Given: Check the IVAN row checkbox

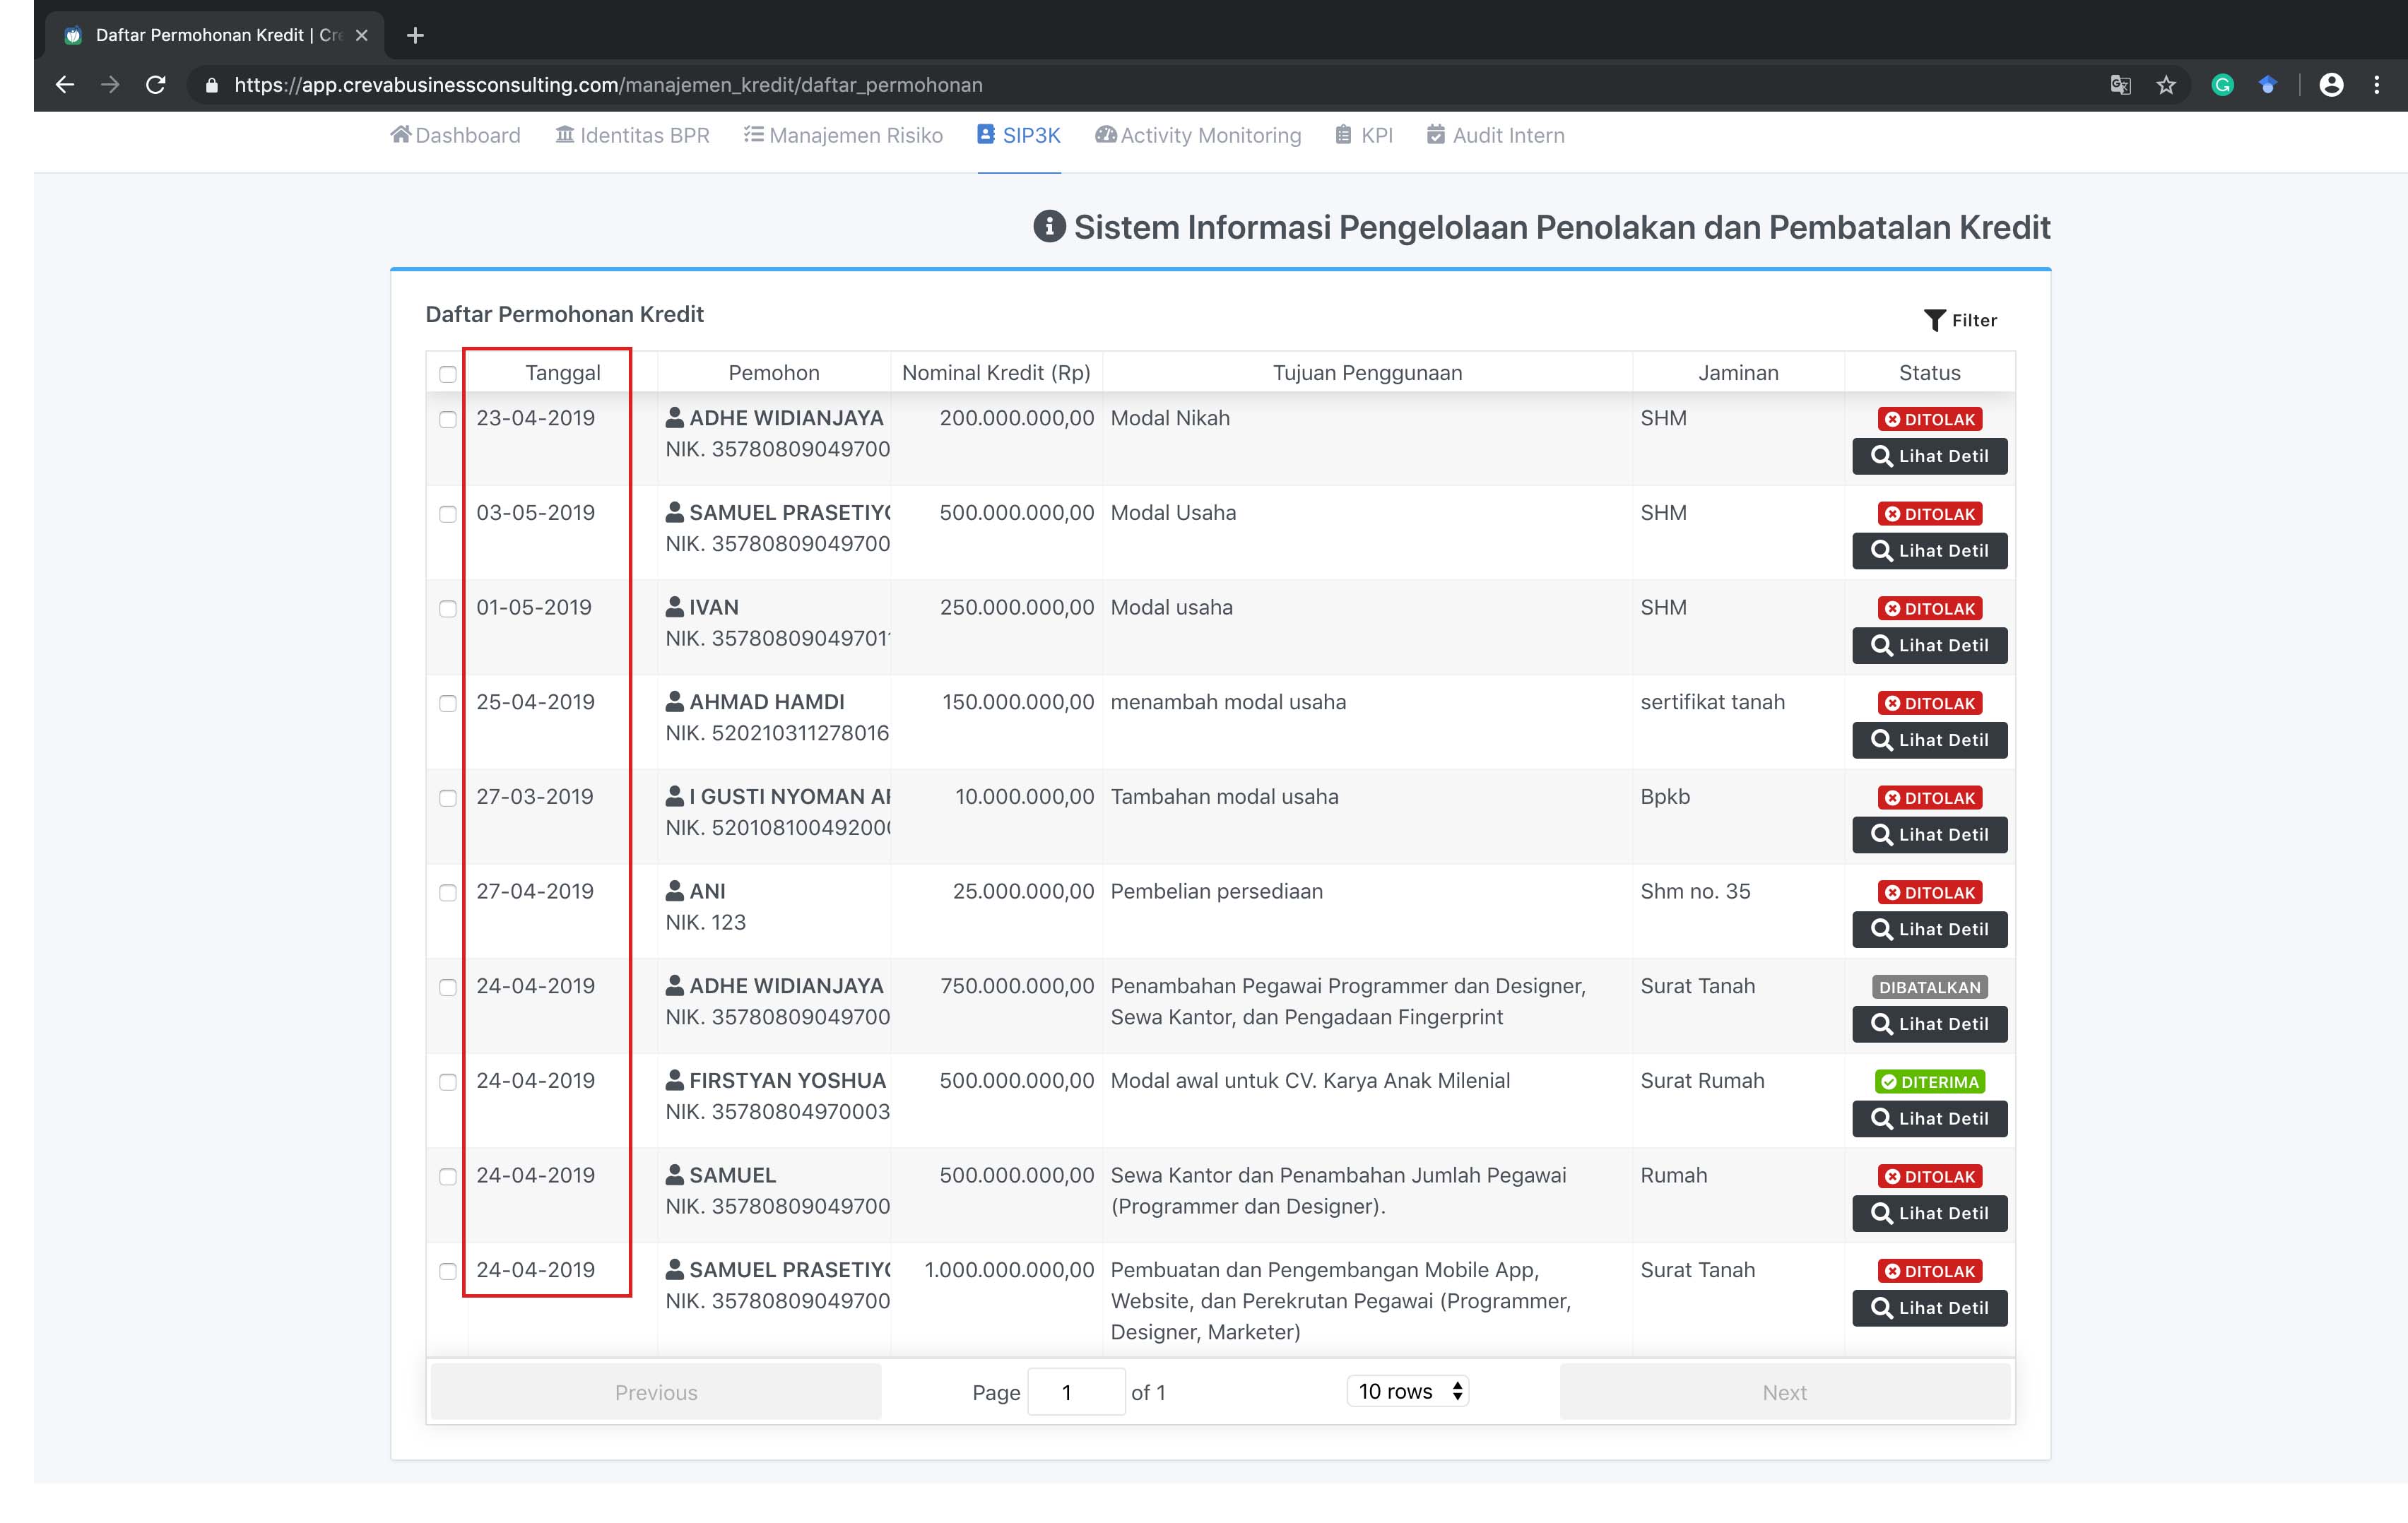Looking at the screenshot, I should (448, 609).
